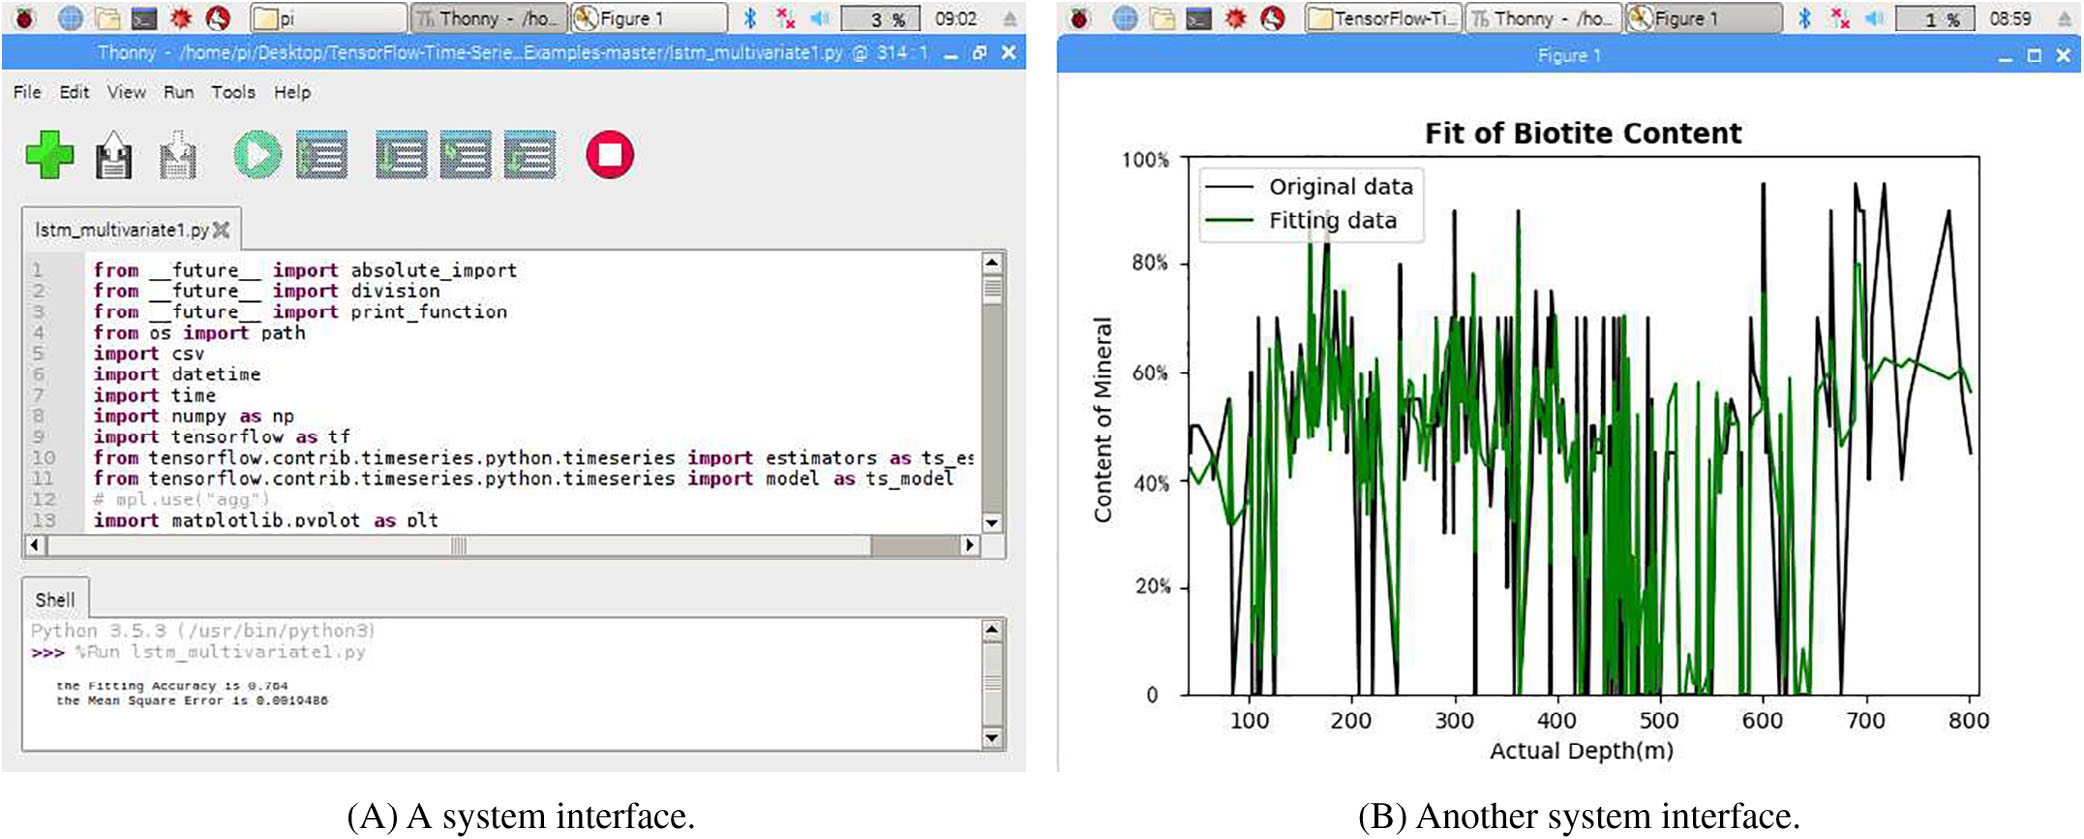Click the green plus New file icon

(x=50, y=155)
